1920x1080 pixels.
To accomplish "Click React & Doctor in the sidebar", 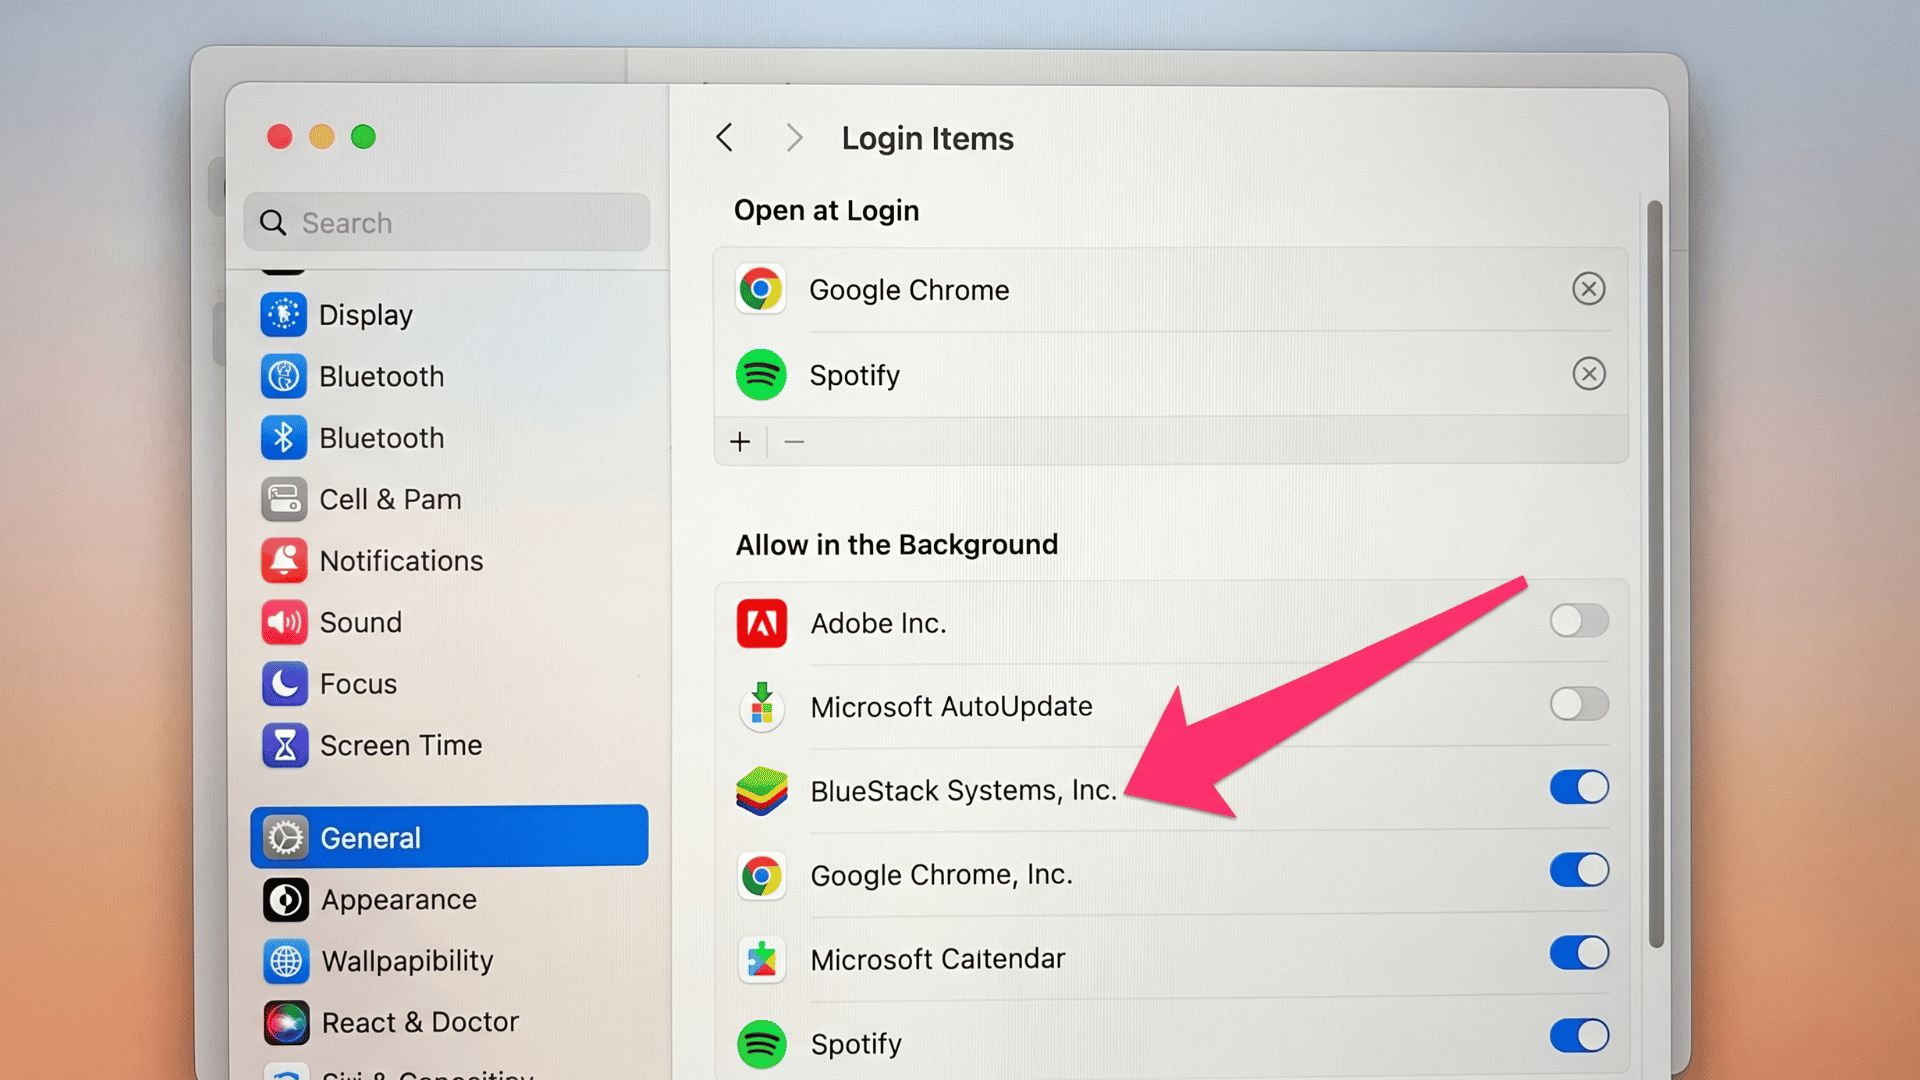I will (420, 1022).
